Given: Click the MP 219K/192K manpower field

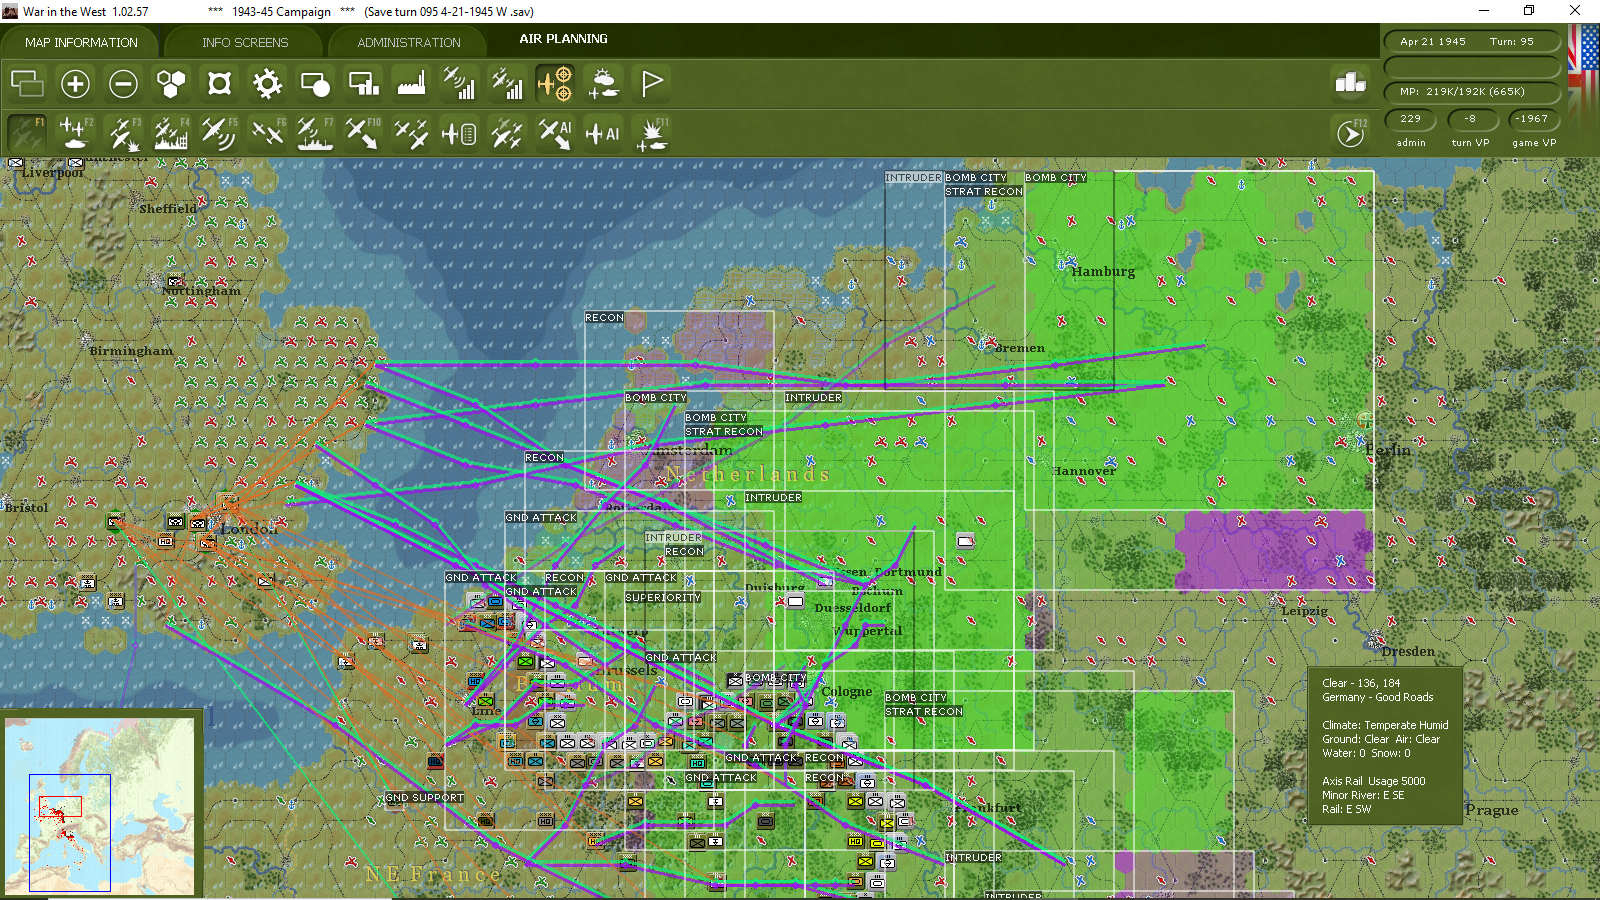Looking at the screenshot, I should [x=1472, y=92].
